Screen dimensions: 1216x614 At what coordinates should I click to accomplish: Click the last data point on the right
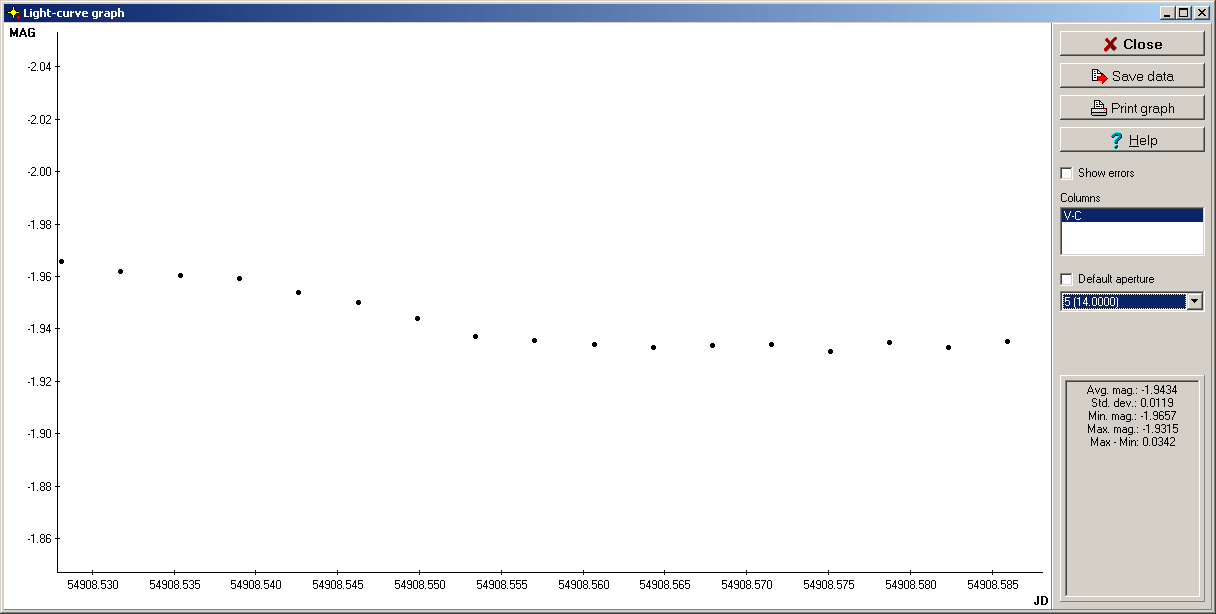[x=1007, y=341]
